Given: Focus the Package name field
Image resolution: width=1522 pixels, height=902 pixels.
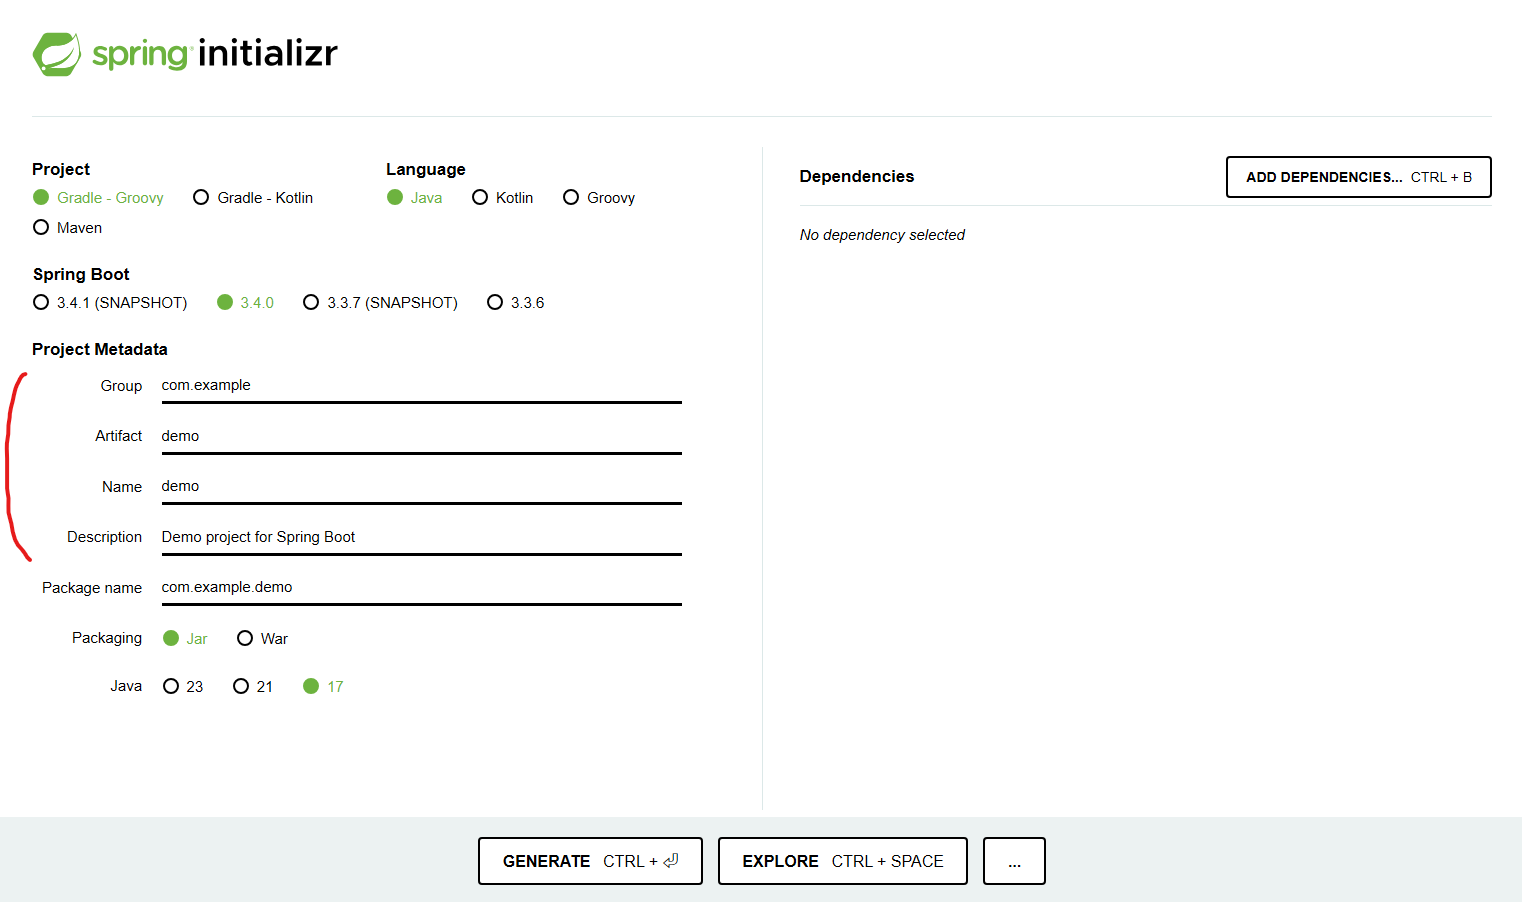Looking at the screenshot, I should pos(421,588).
